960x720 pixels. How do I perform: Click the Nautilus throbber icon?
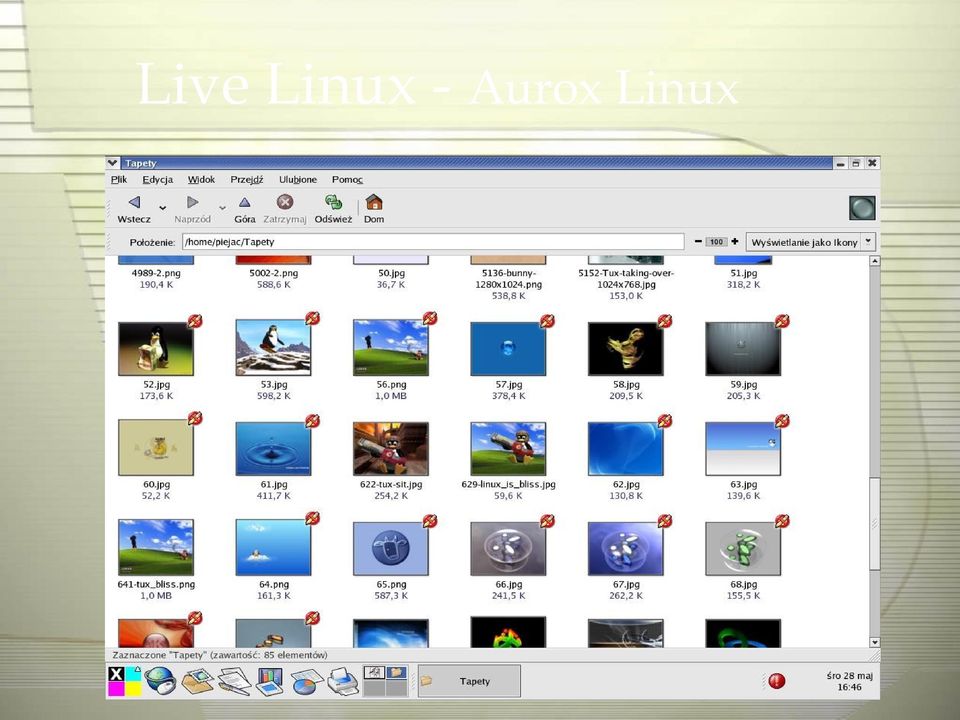pyautogui.click(x=862, y=208)
